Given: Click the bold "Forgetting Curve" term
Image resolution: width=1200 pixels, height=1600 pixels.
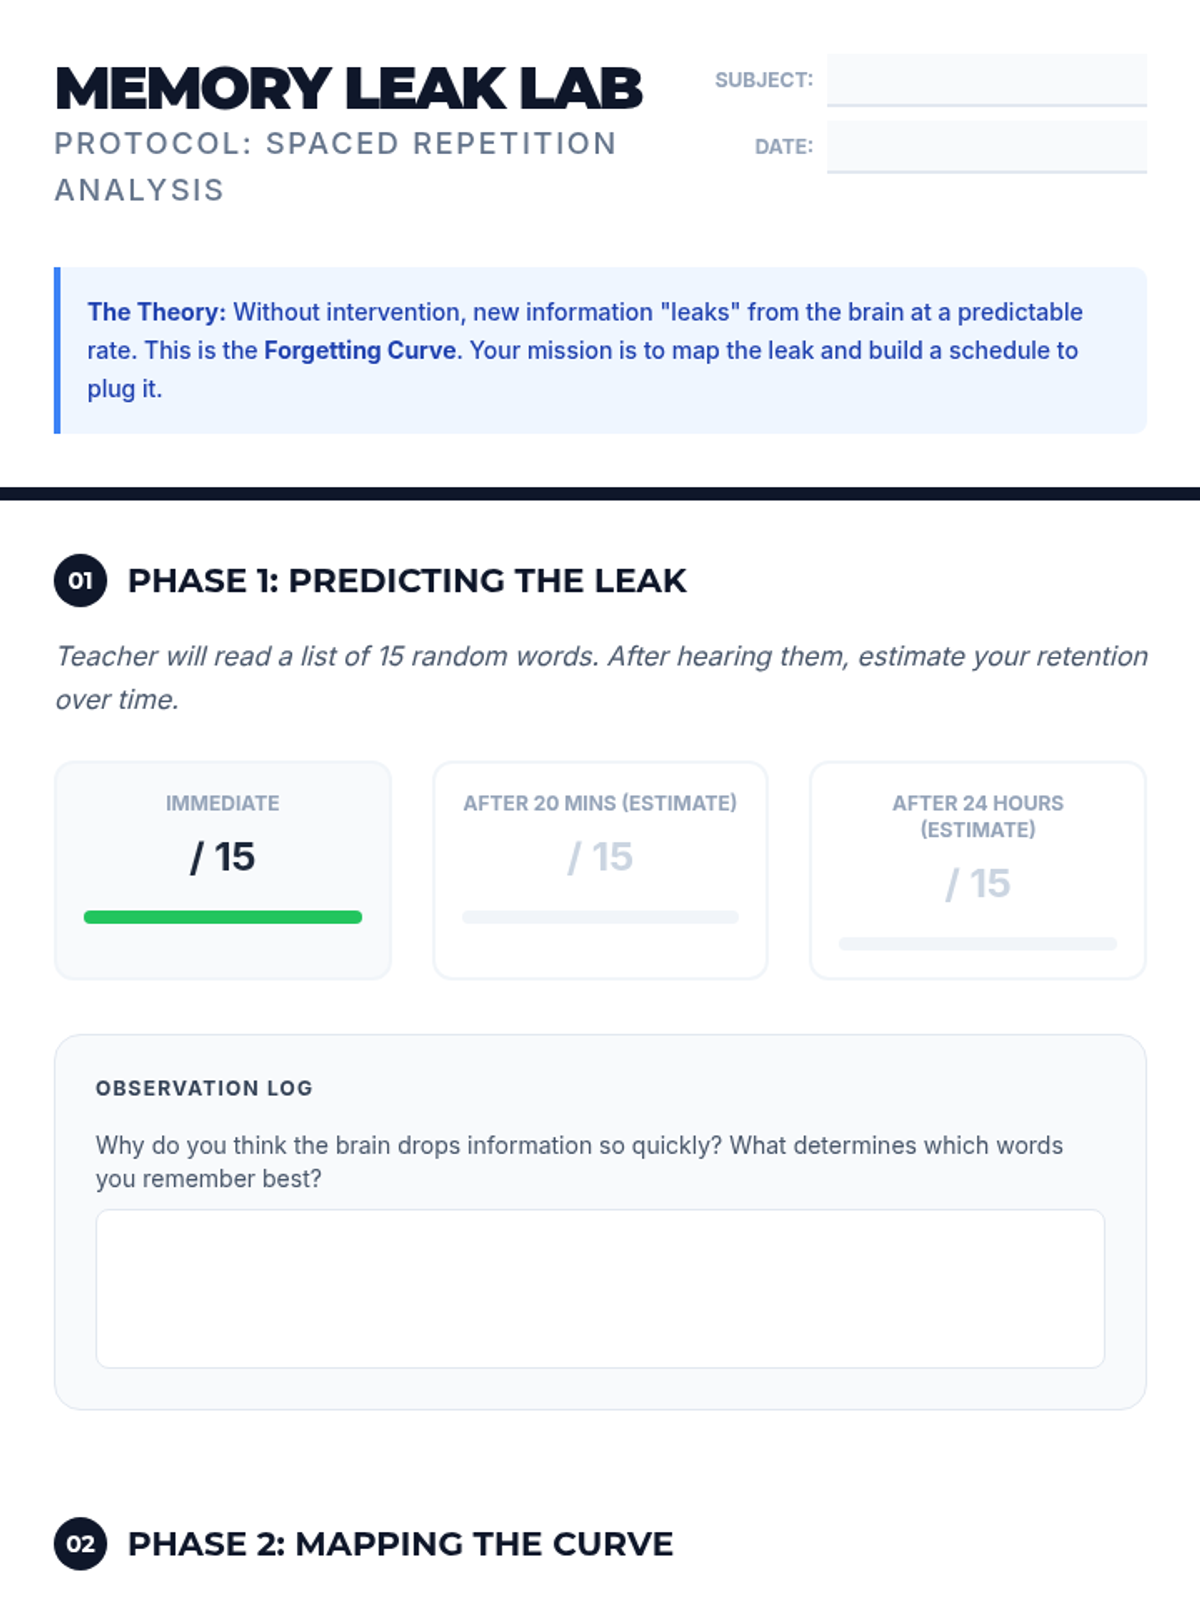Looking at the screenshot, I should coord(360,351).
